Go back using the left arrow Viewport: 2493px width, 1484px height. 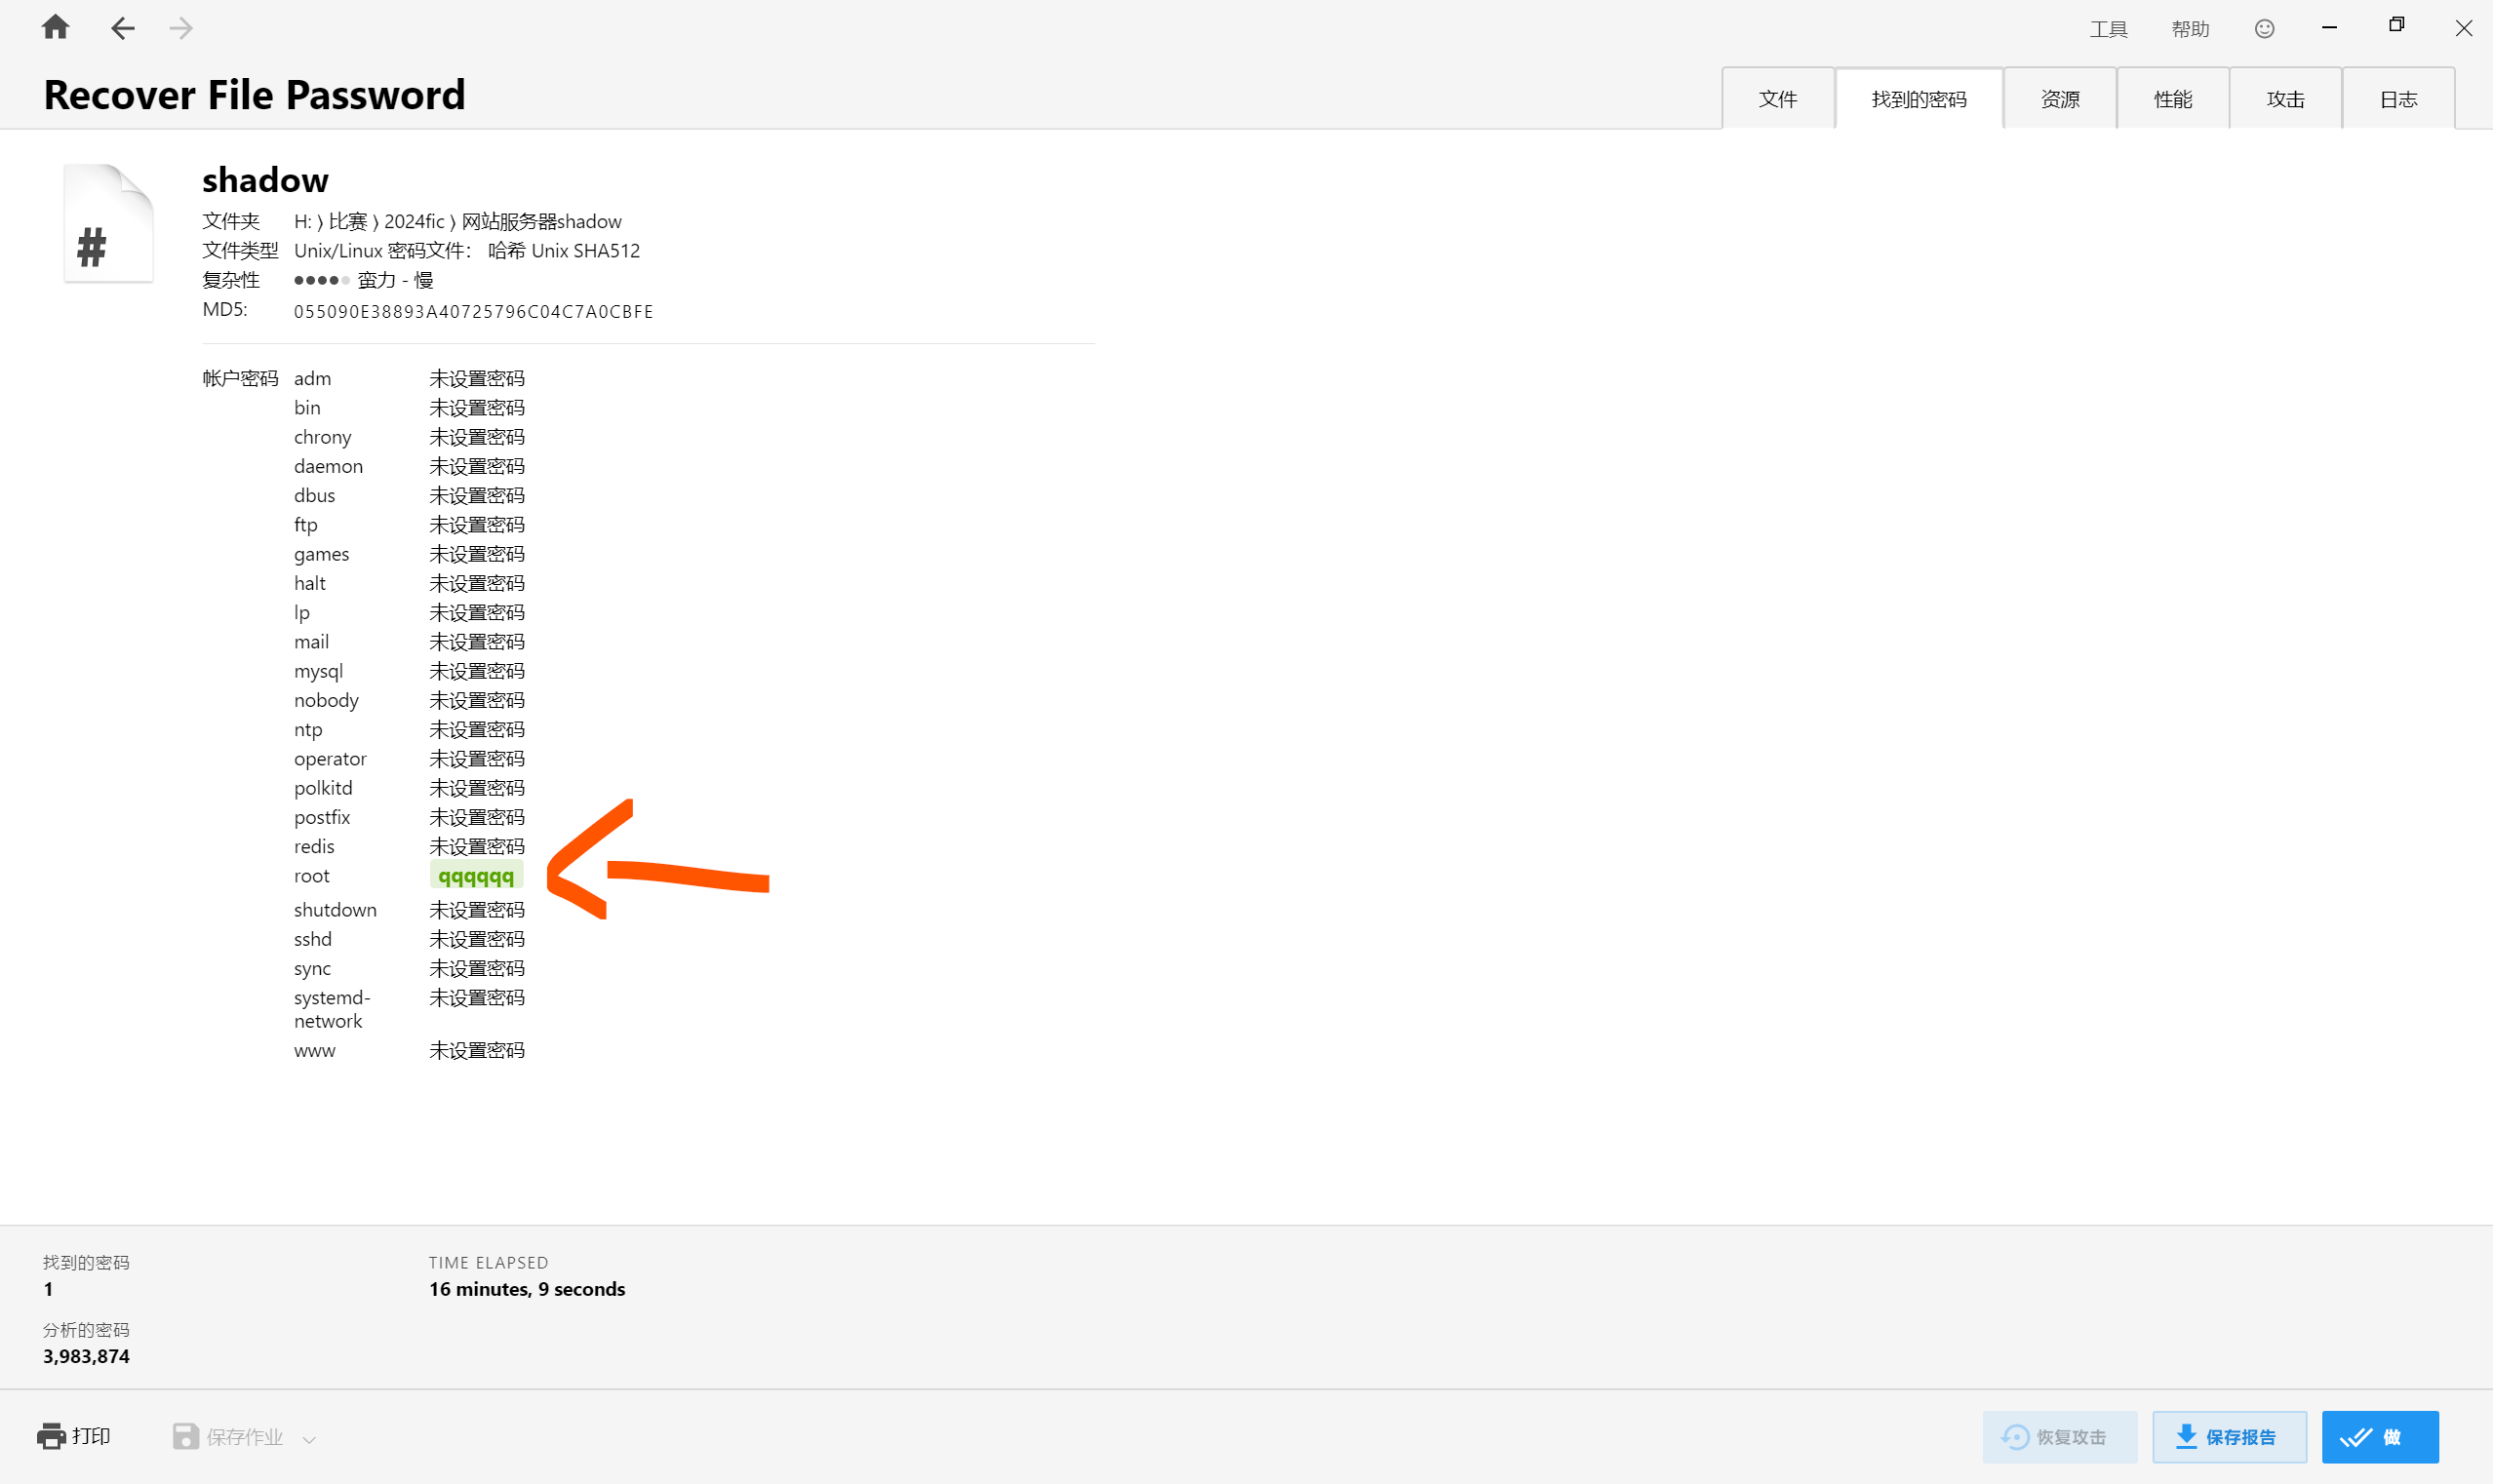click(x=122, y=28)
